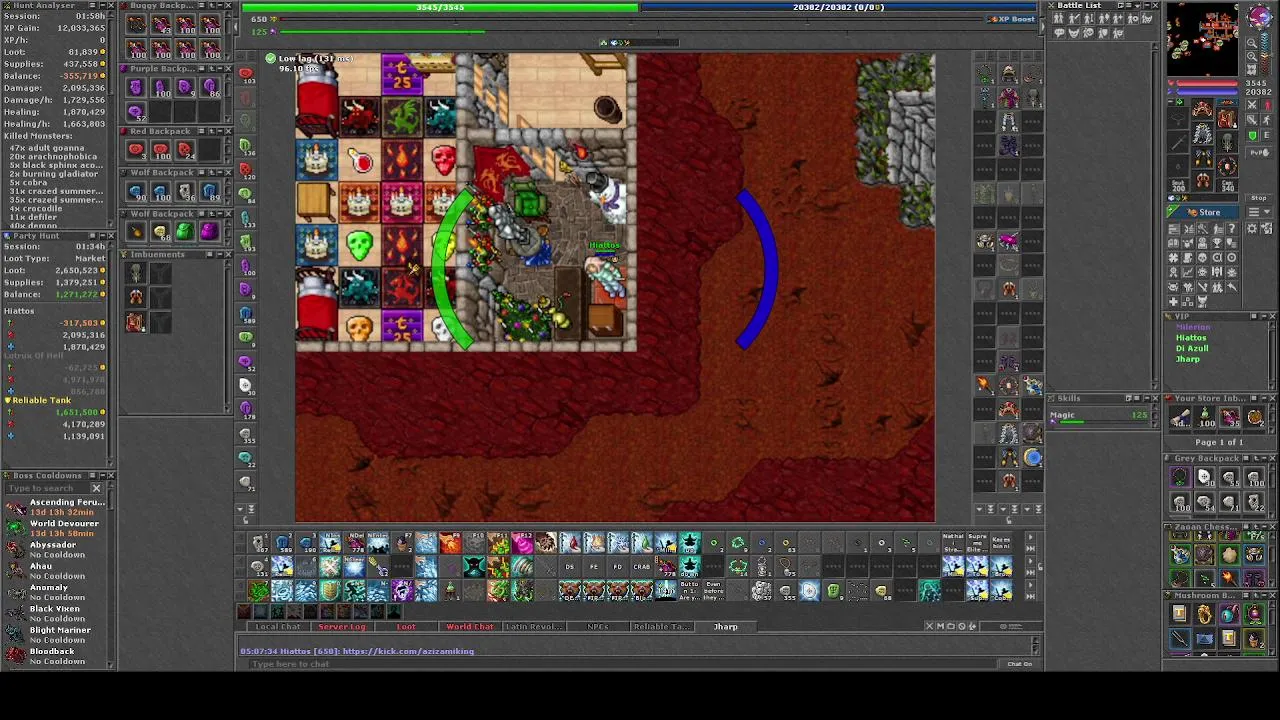
Task: Minimize the Hunt Analyser panel
Action: (100, 6)
